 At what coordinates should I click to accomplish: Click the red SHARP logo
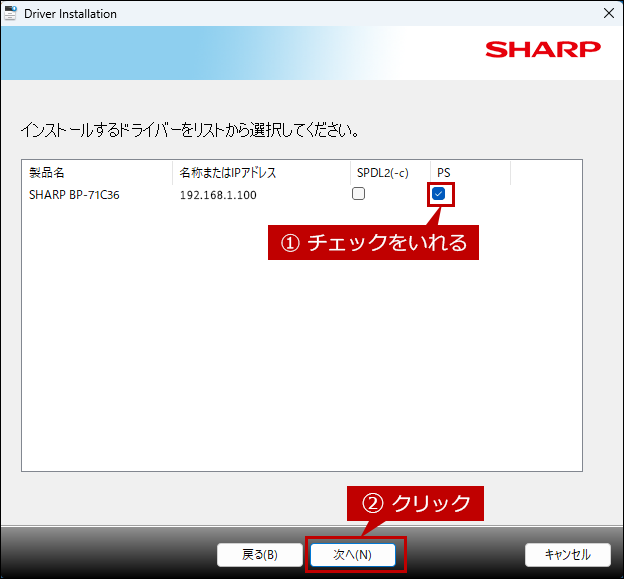coord(543,50)
